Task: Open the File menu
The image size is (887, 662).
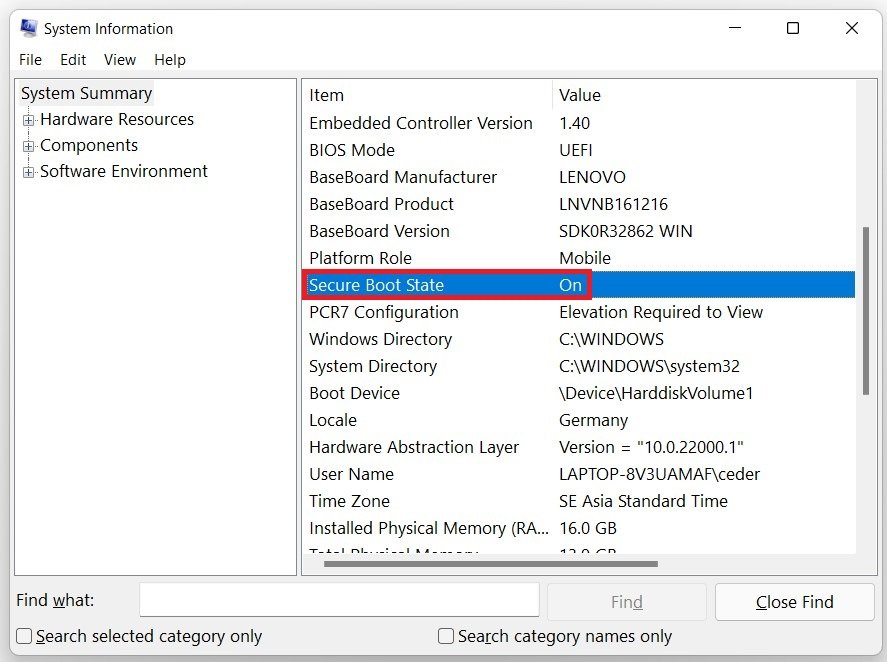Action: coord(31,60)
